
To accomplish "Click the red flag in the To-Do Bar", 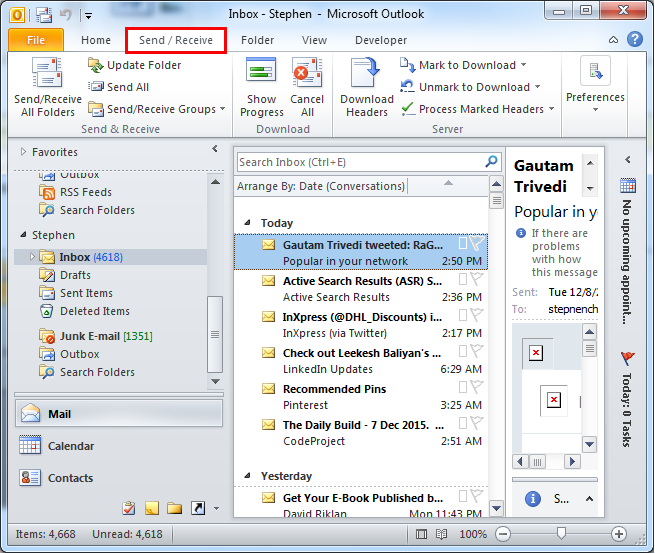I will pos(627,358).
